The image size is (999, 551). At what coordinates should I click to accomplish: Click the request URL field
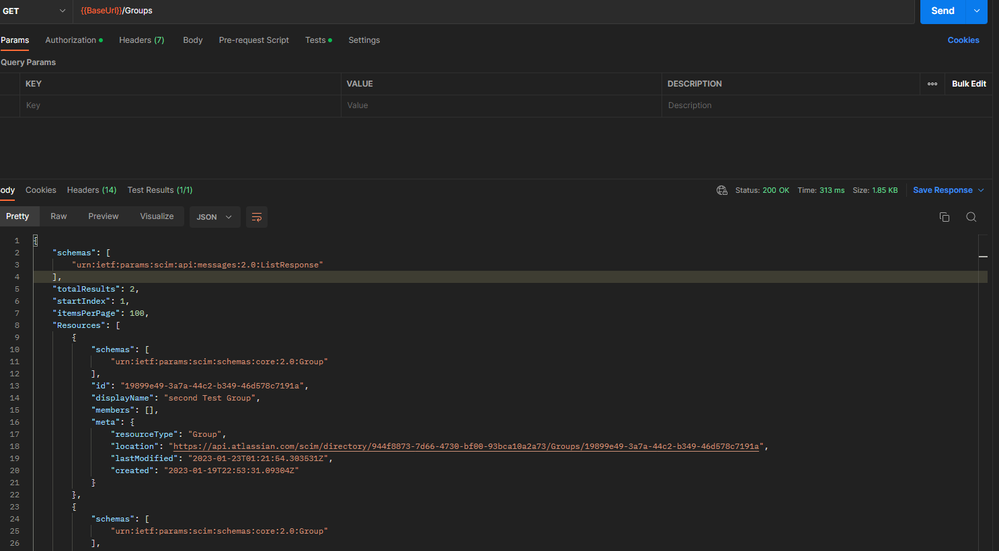[x=494, y=11]
